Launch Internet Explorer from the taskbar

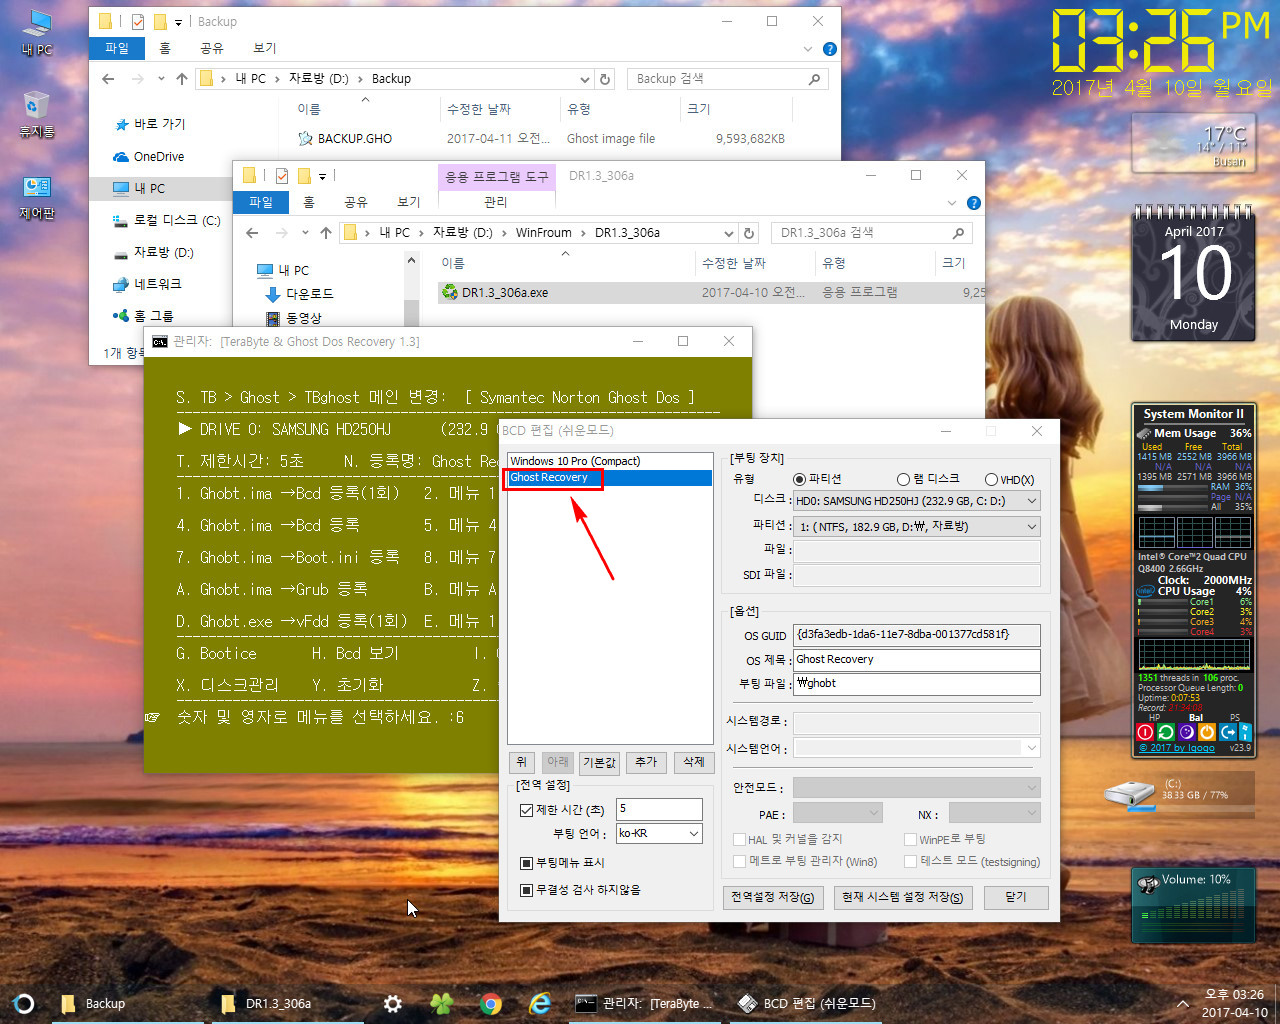tap(539, 1003)
